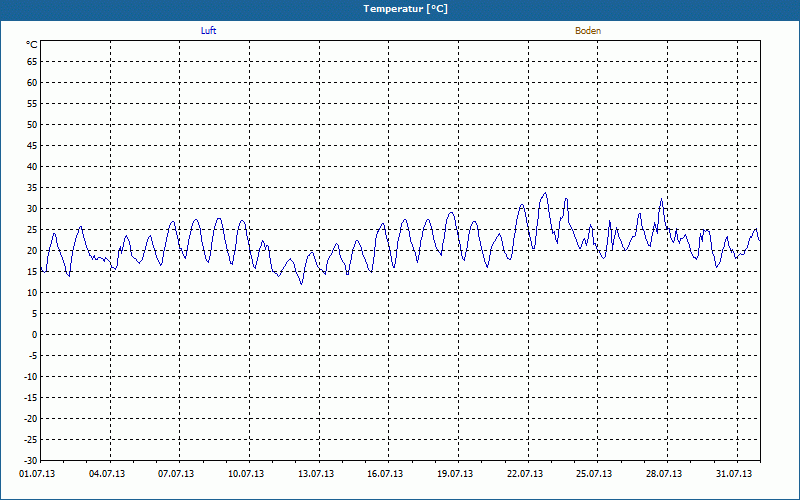Viewport: 800px width, 500px height.
Task: Select the 31.07.13 date axis label
Action: [x=734, y=474]
